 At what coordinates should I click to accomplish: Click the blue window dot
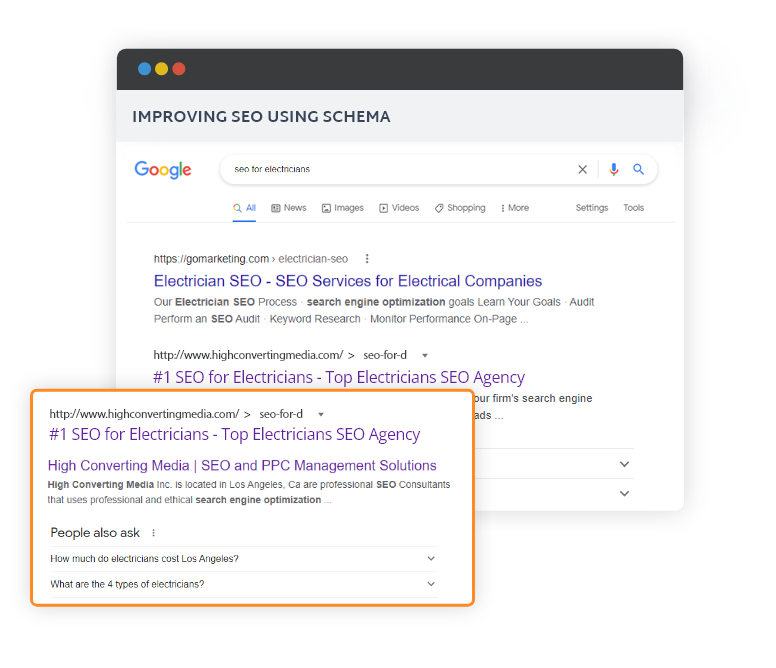point(145,69)
